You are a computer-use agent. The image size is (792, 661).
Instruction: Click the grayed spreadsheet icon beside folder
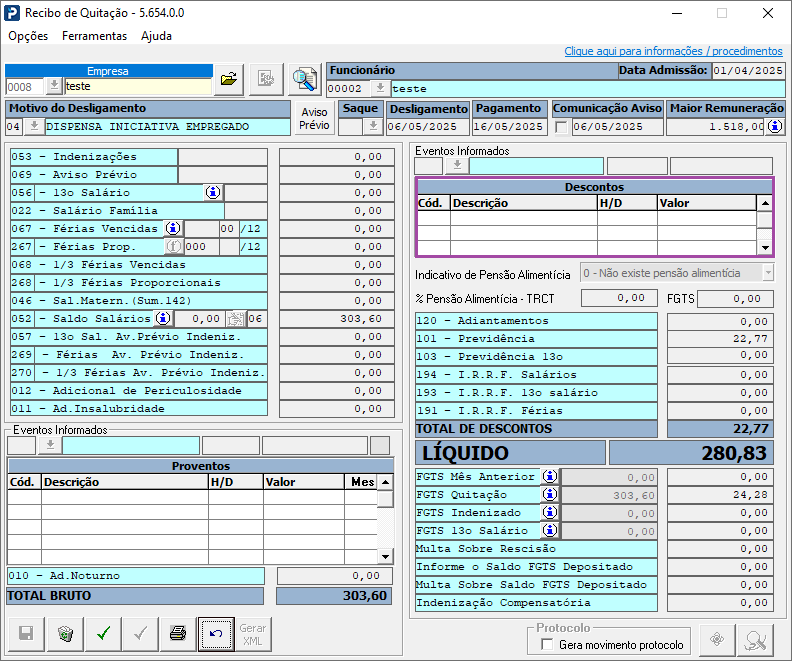pos(266,79)
